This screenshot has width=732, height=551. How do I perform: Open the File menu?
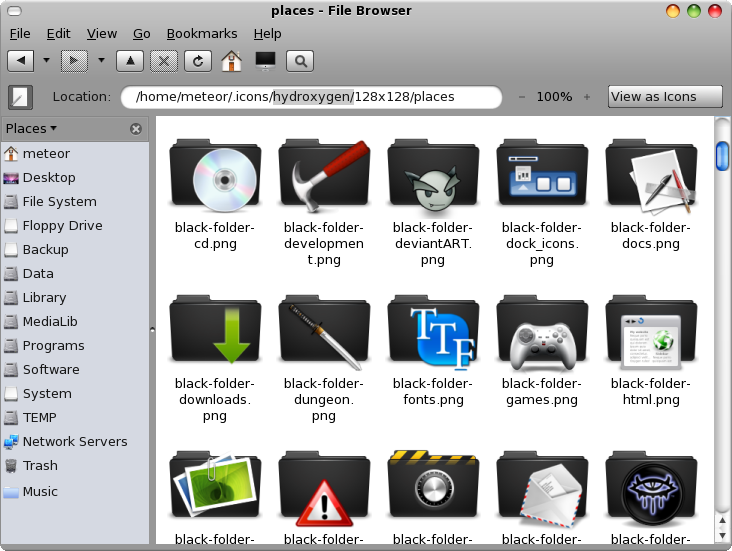click(x=20, y=34)
